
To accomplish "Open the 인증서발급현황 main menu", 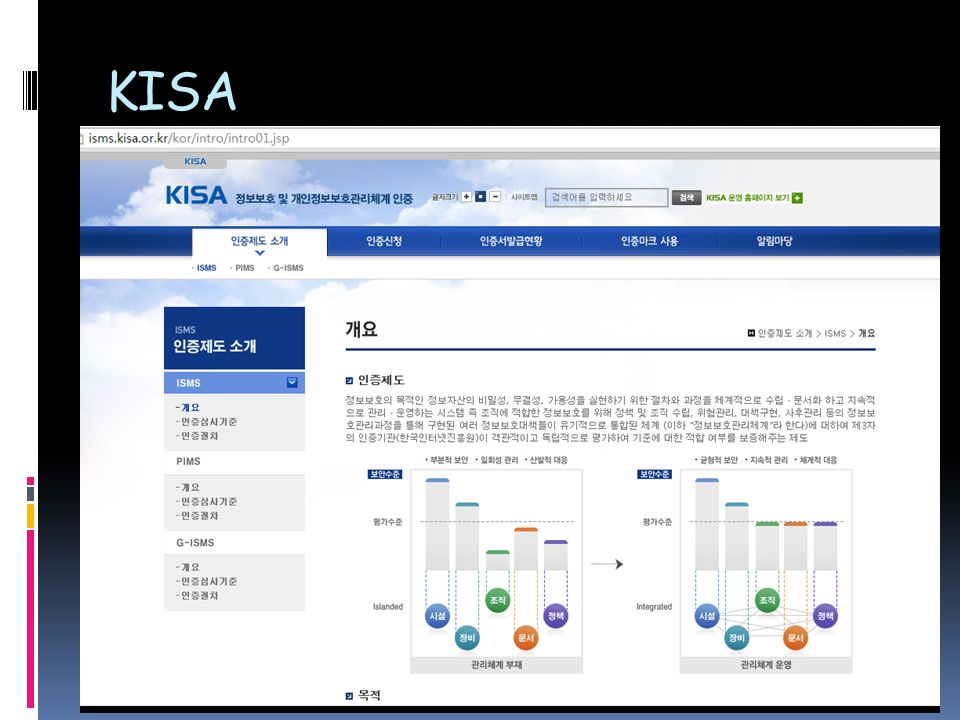I will [x=511, y=241].
